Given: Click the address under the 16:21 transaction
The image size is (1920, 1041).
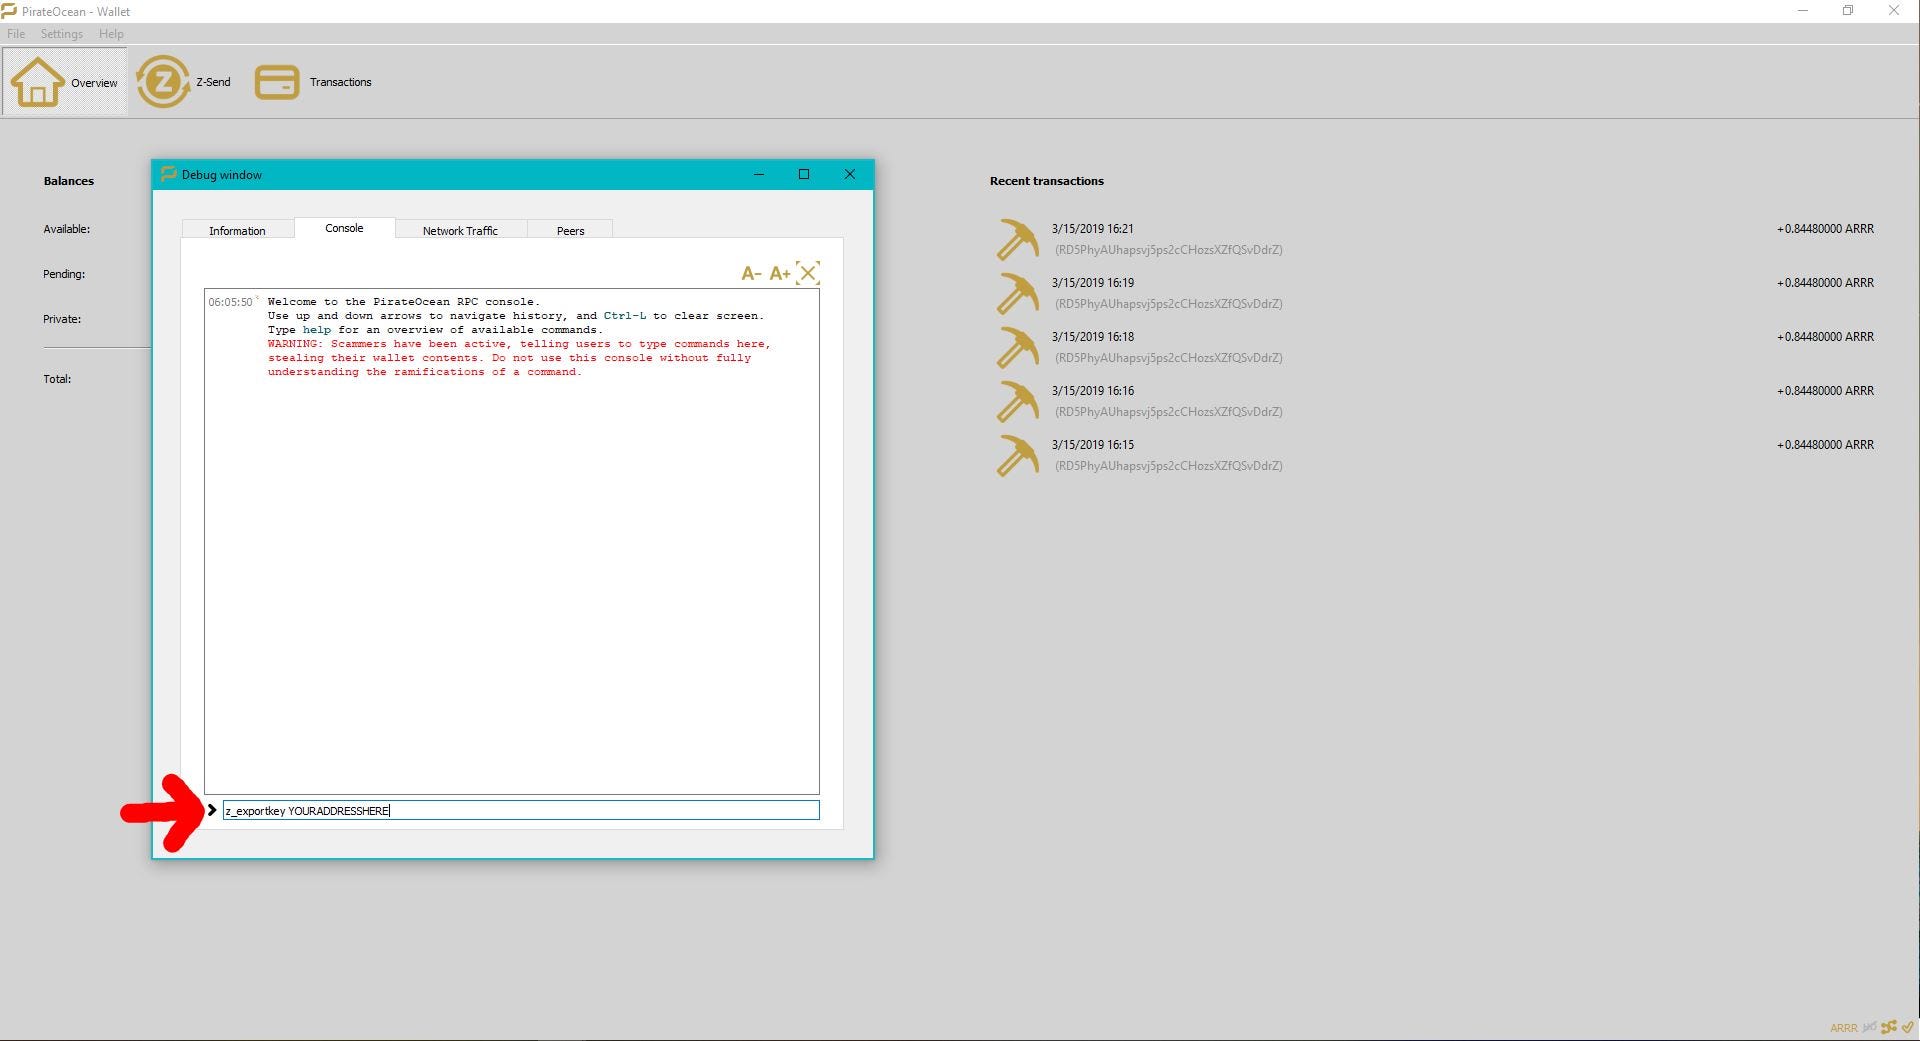Looking at the screenshot, I should click(x=1168, y=250).
